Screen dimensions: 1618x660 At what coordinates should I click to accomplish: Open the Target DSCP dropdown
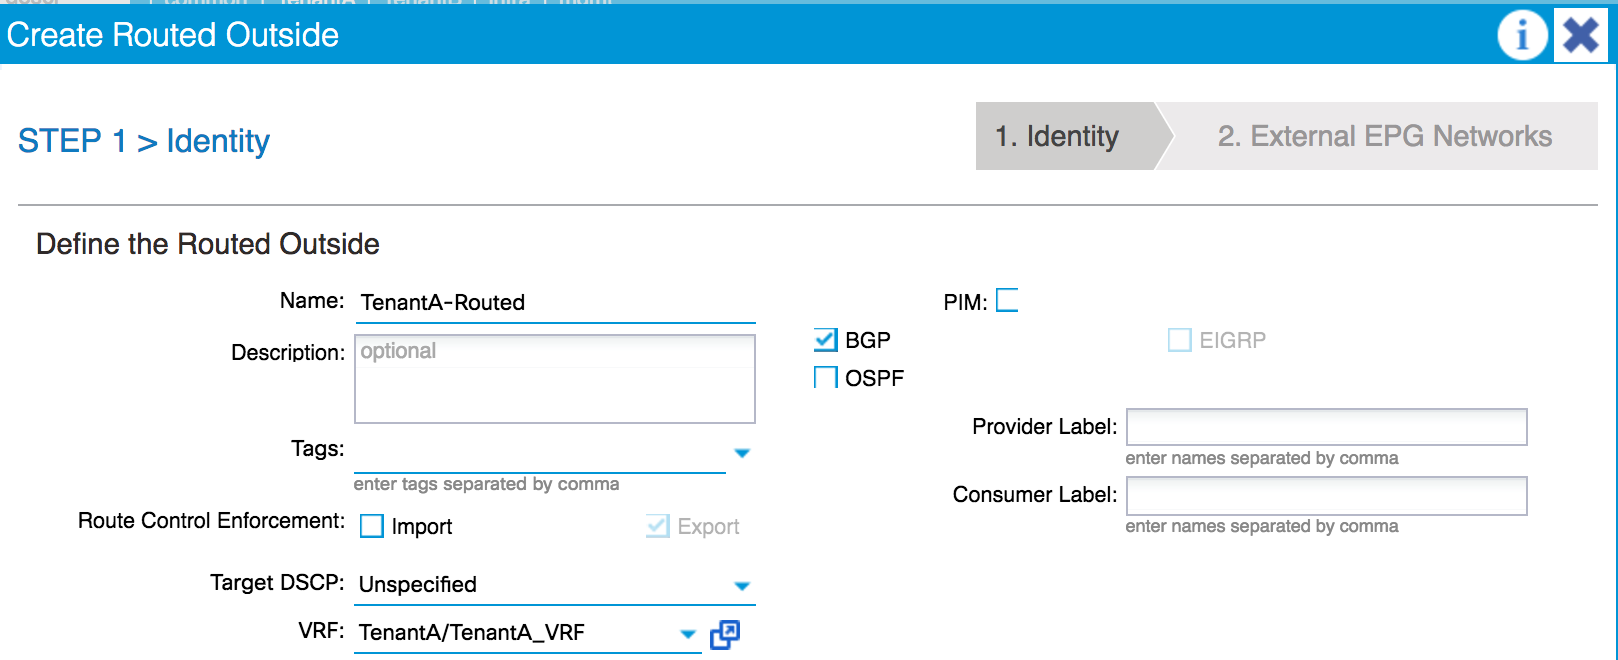coord(555,585)
